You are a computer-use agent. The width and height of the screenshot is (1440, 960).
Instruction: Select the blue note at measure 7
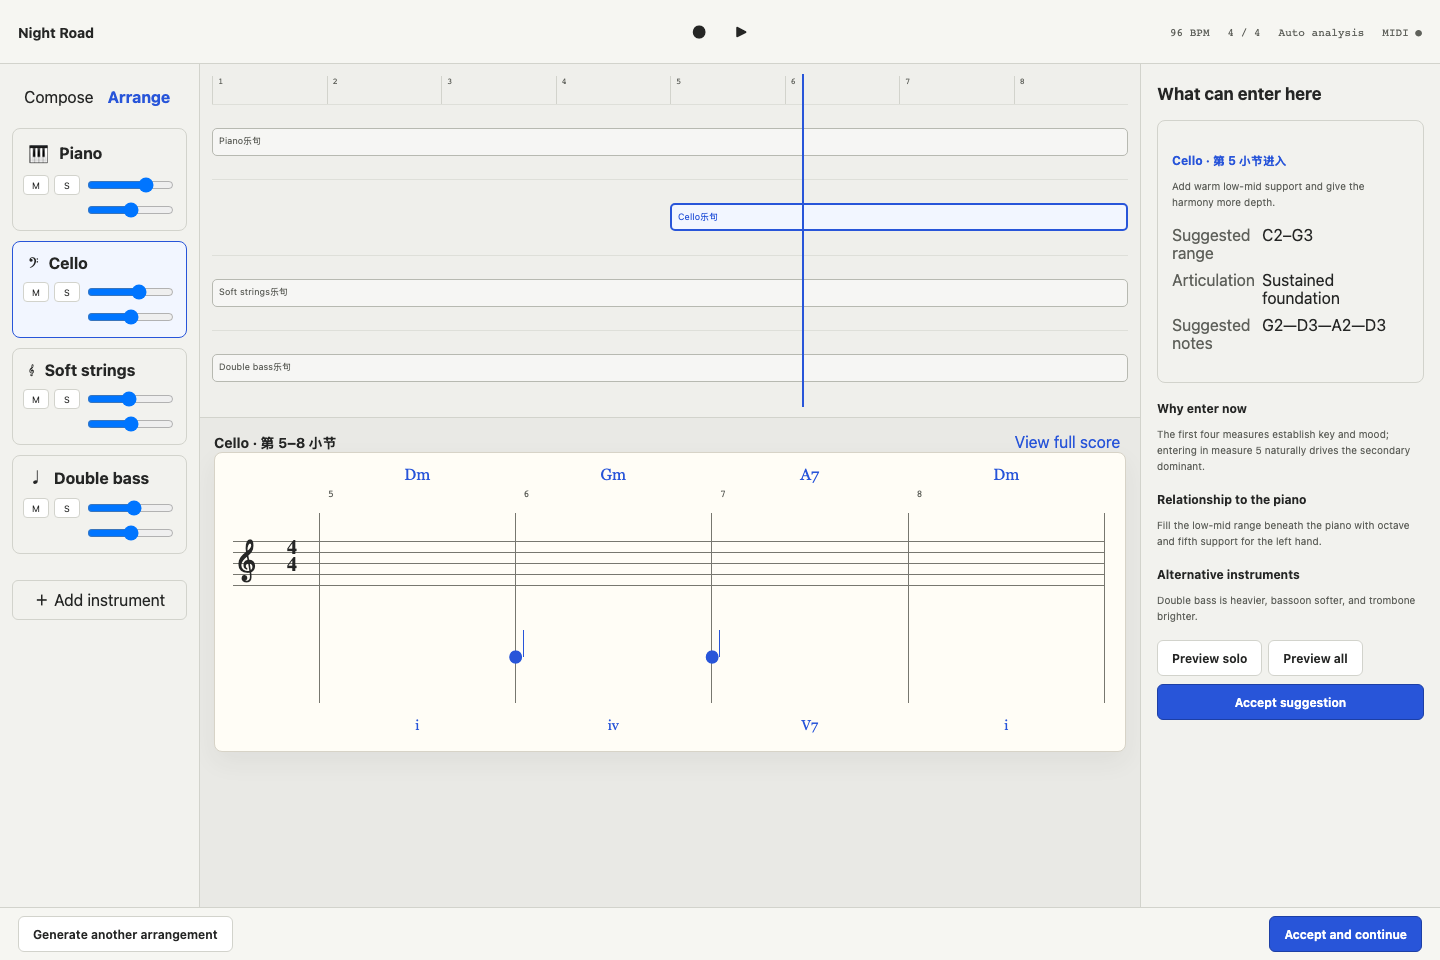tap(712, 656)
